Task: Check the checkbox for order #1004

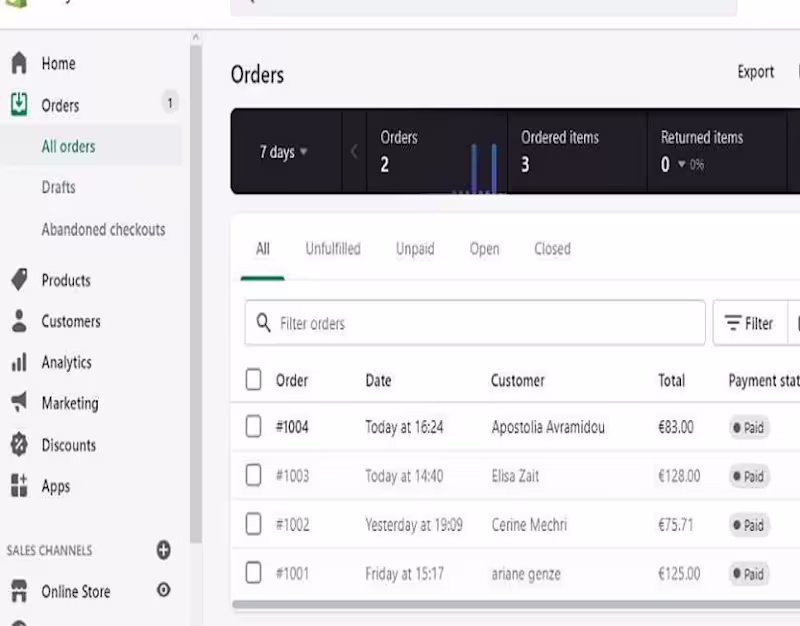Action: click(254, 427)
